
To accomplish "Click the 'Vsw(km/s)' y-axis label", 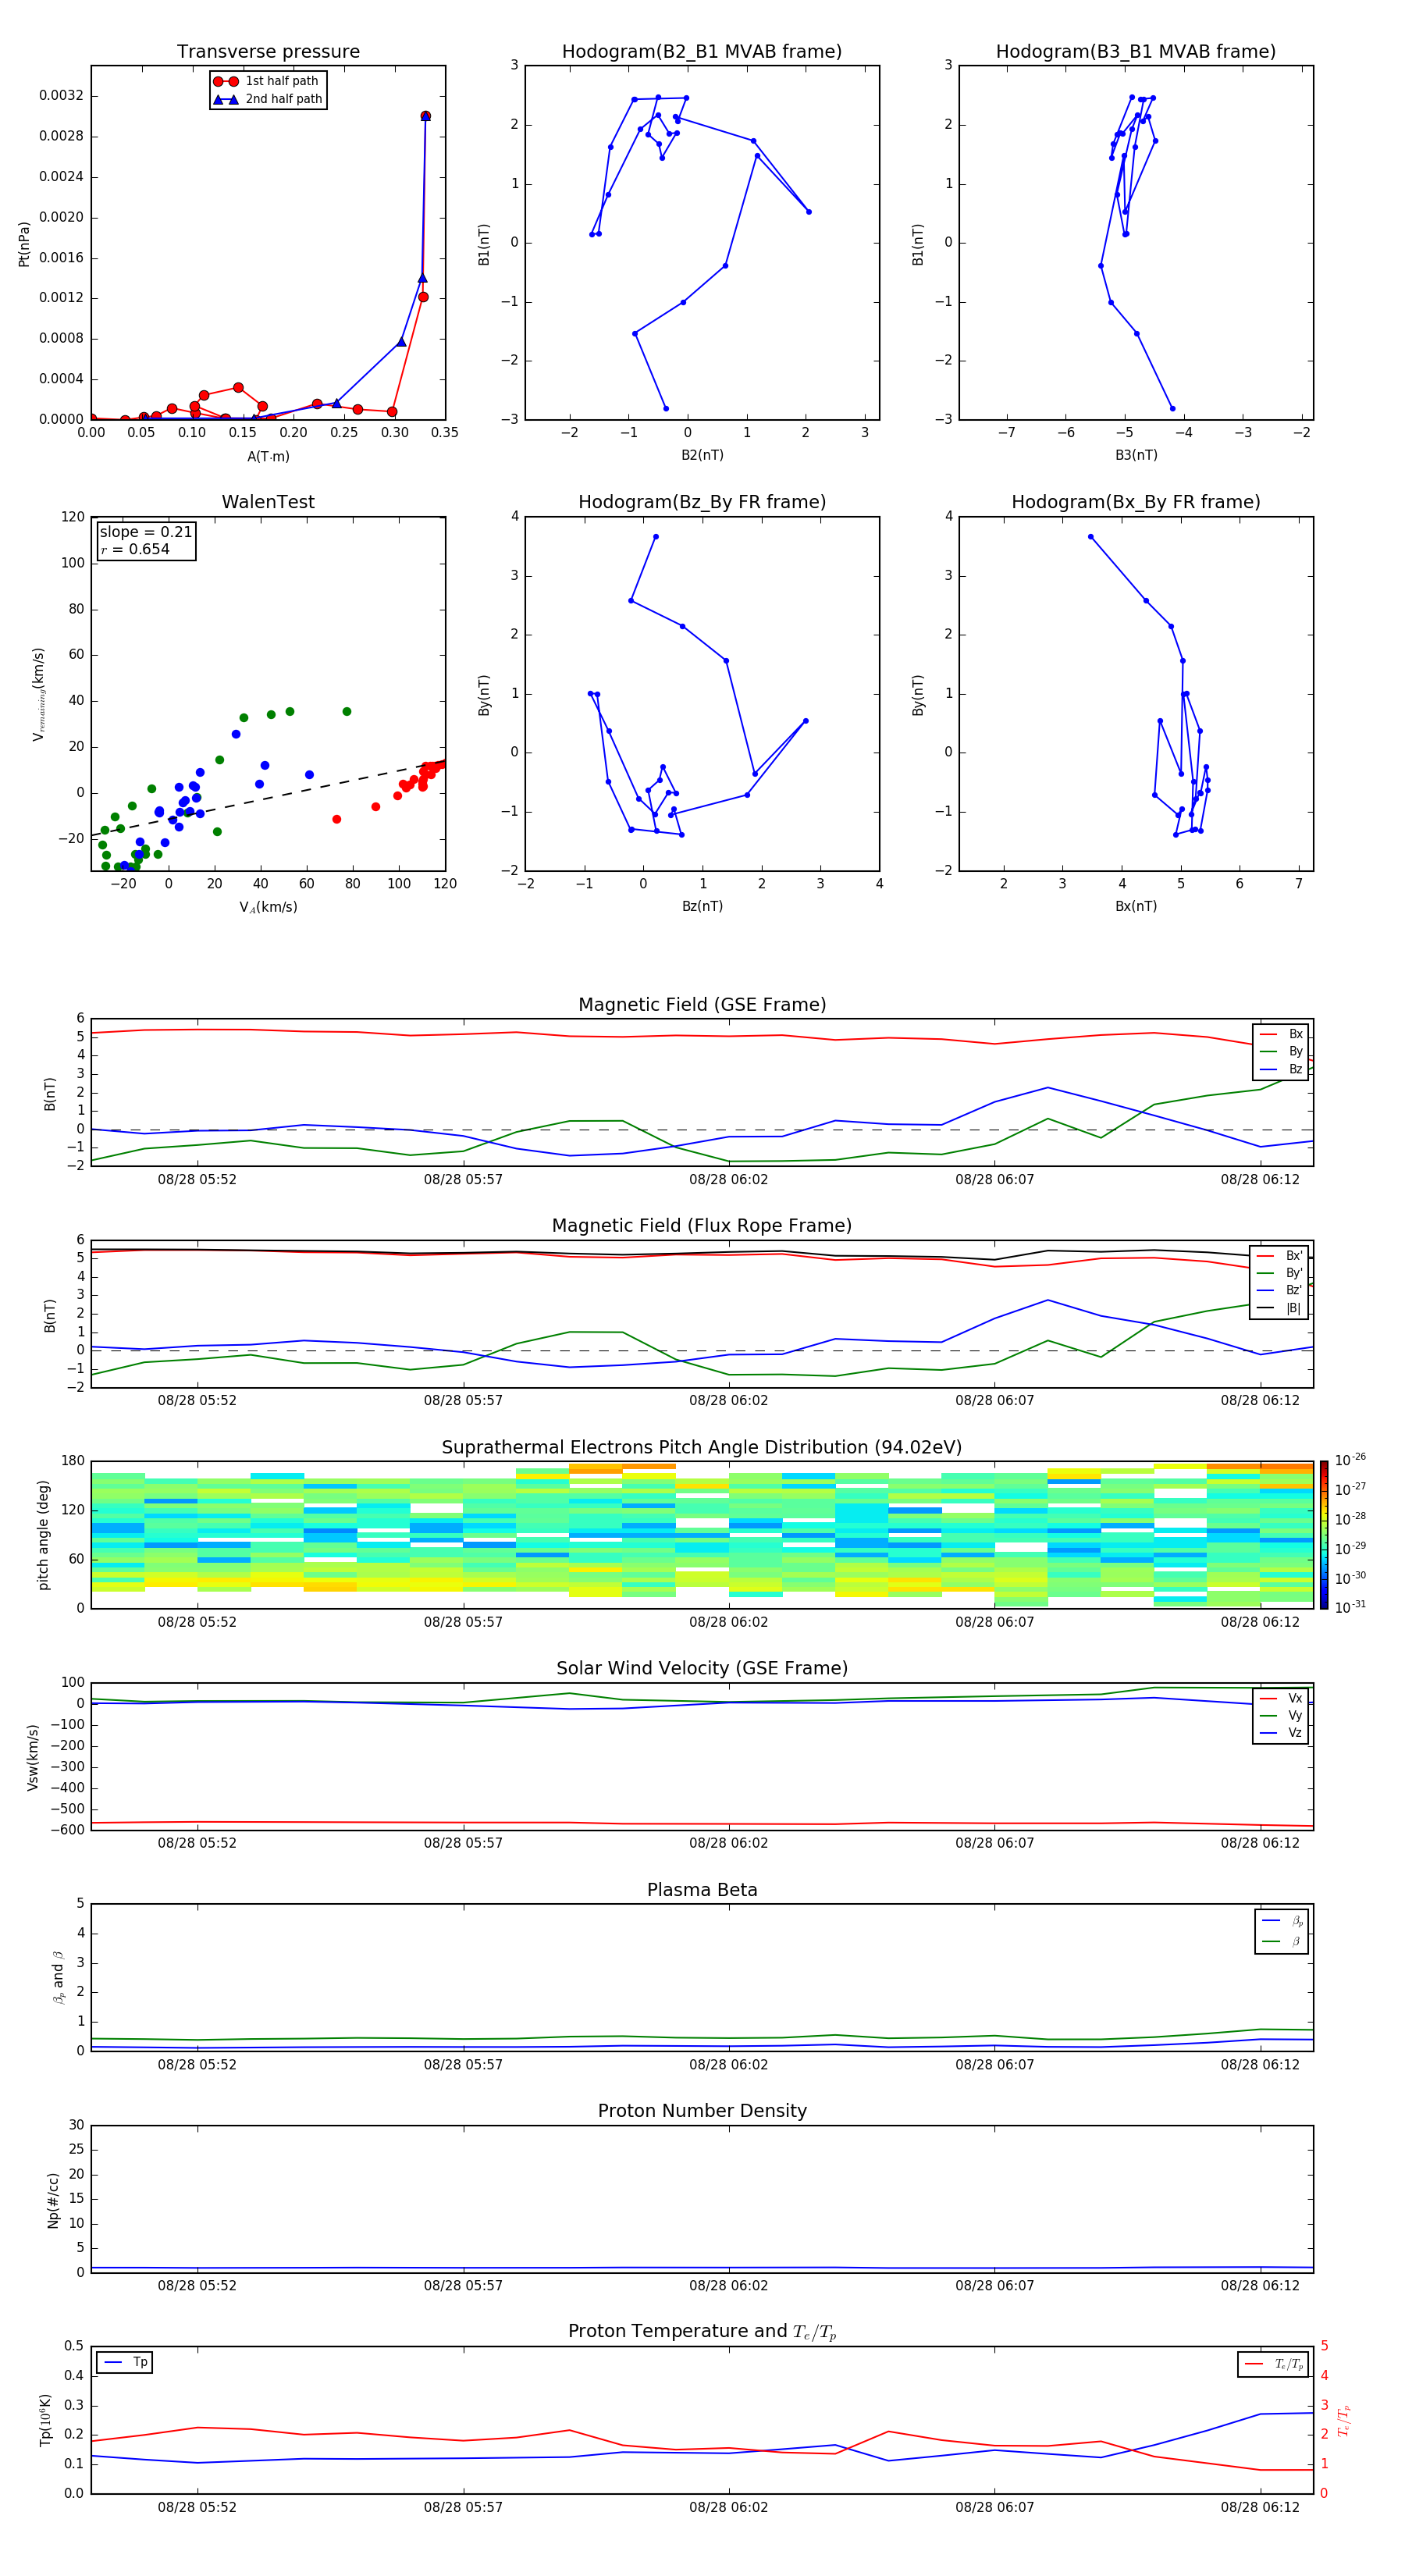I will coord(33,1757).
